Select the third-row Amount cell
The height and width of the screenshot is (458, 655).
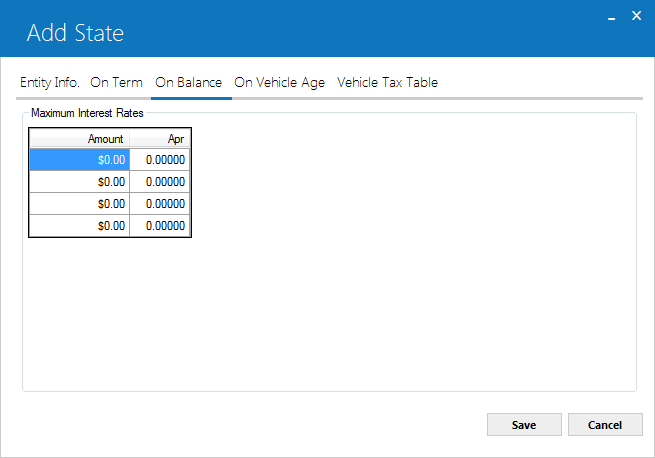click(x=79, y=204)
